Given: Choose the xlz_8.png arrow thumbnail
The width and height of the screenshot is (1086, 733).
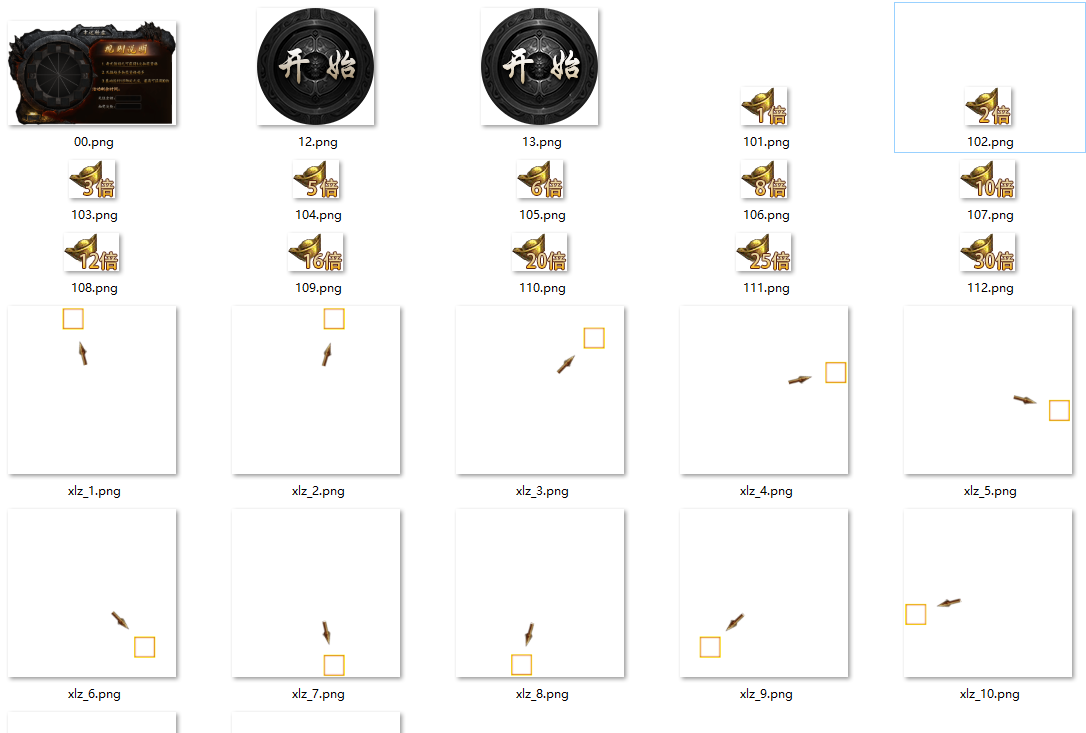Looking at the screenshot, I should [540, 593].
